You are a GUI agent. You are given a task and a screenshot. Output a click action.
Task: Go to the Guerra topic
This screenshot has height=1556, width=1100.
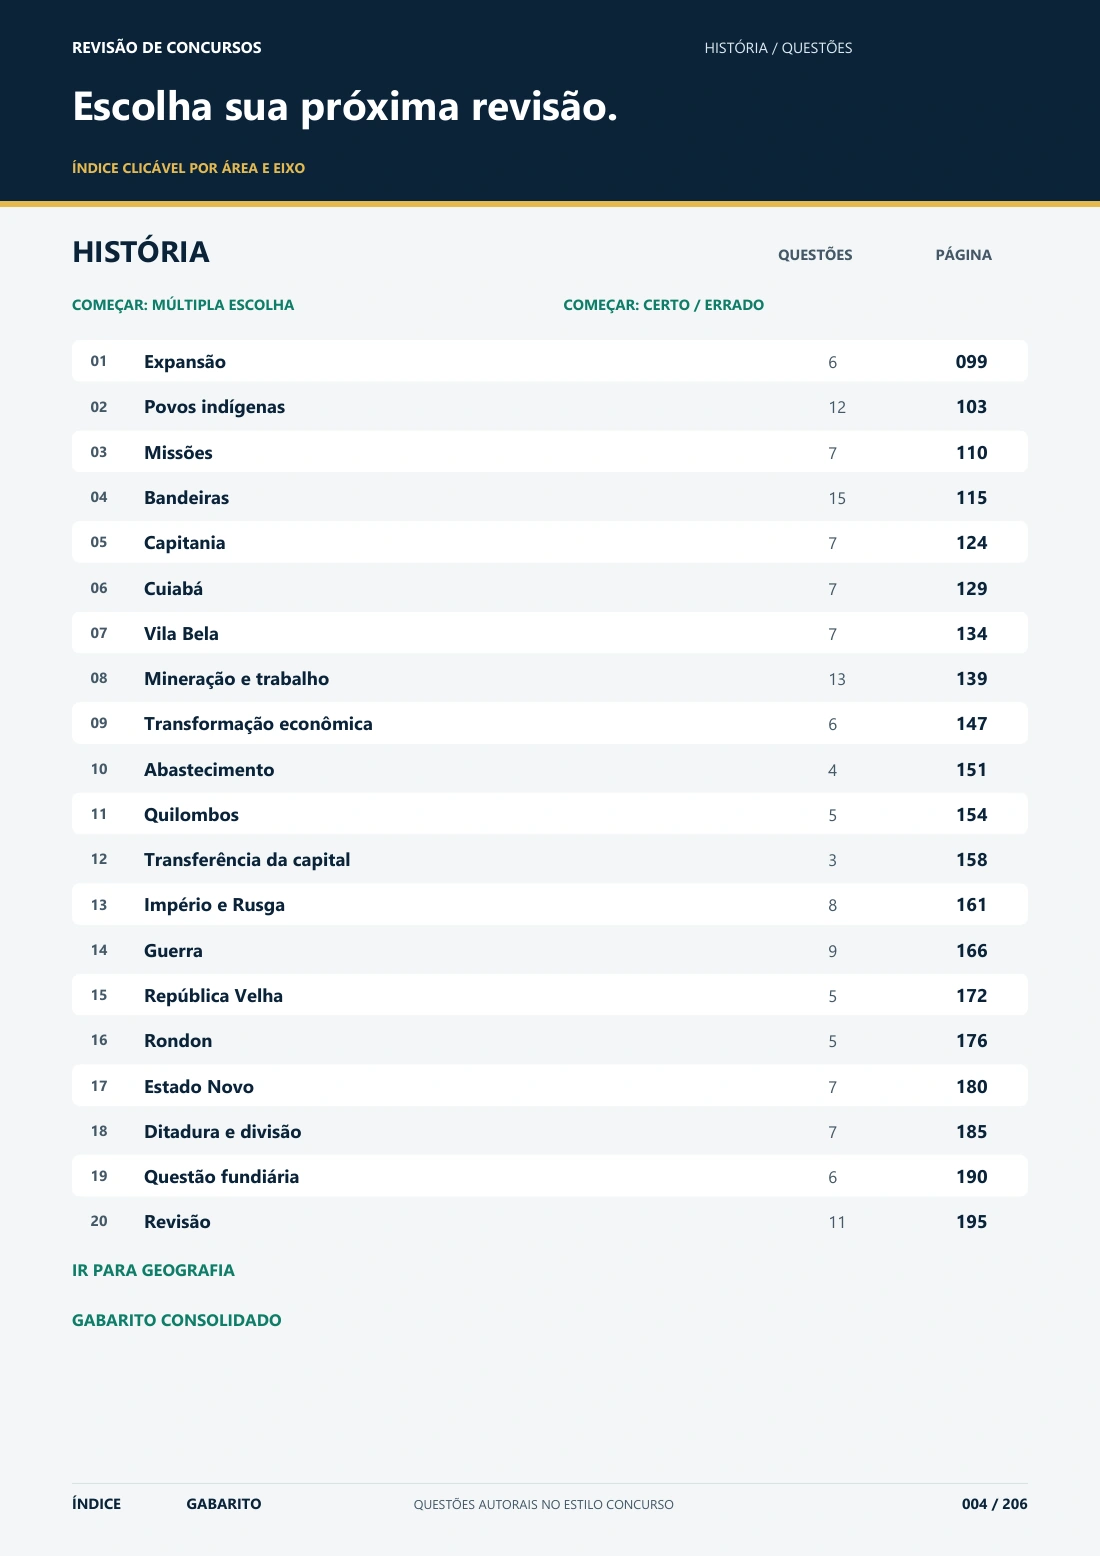(x=550, y=950)
